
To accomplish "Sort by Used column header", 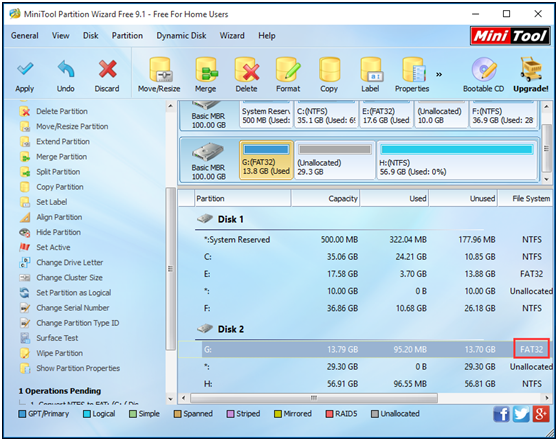I will [395, 199].
